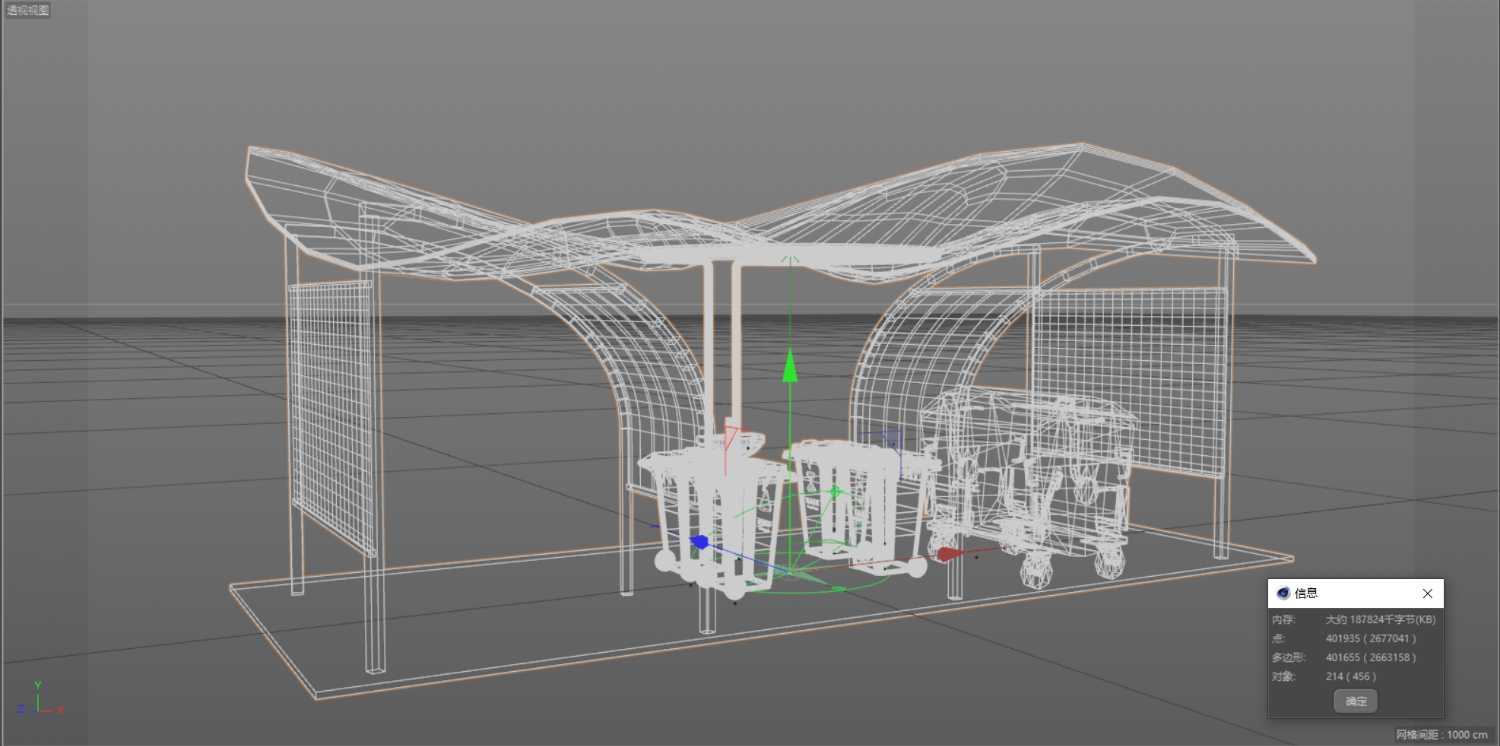The width and height of the screenshot is (1500, 746).
Task: Click the 对象 label in the dialog
Action: point(1284,676)
